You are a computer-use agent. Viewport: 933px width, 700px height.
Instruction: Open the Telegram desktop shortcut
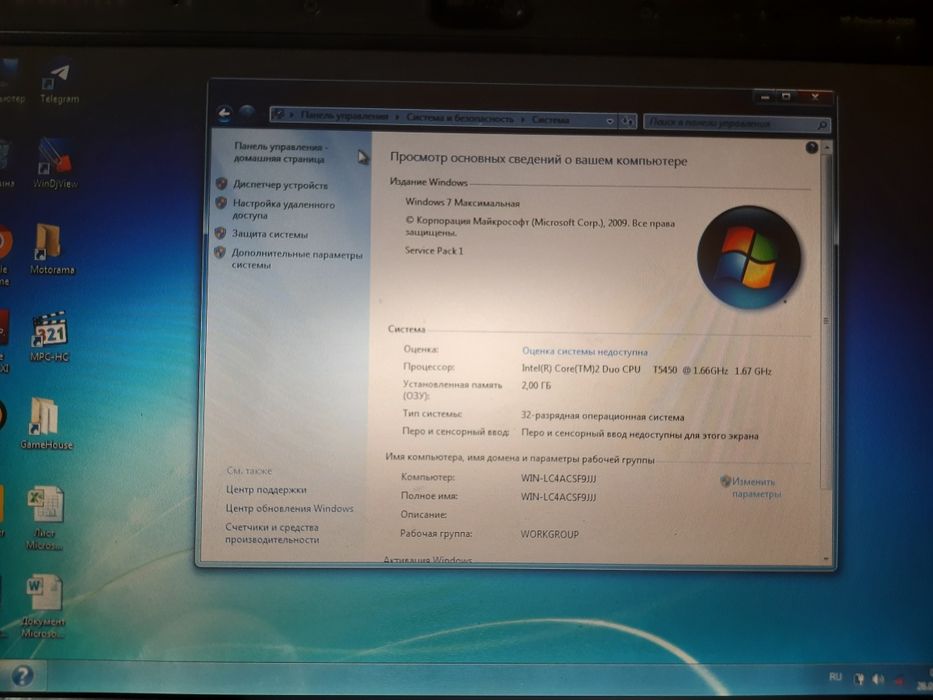point(59,83)
